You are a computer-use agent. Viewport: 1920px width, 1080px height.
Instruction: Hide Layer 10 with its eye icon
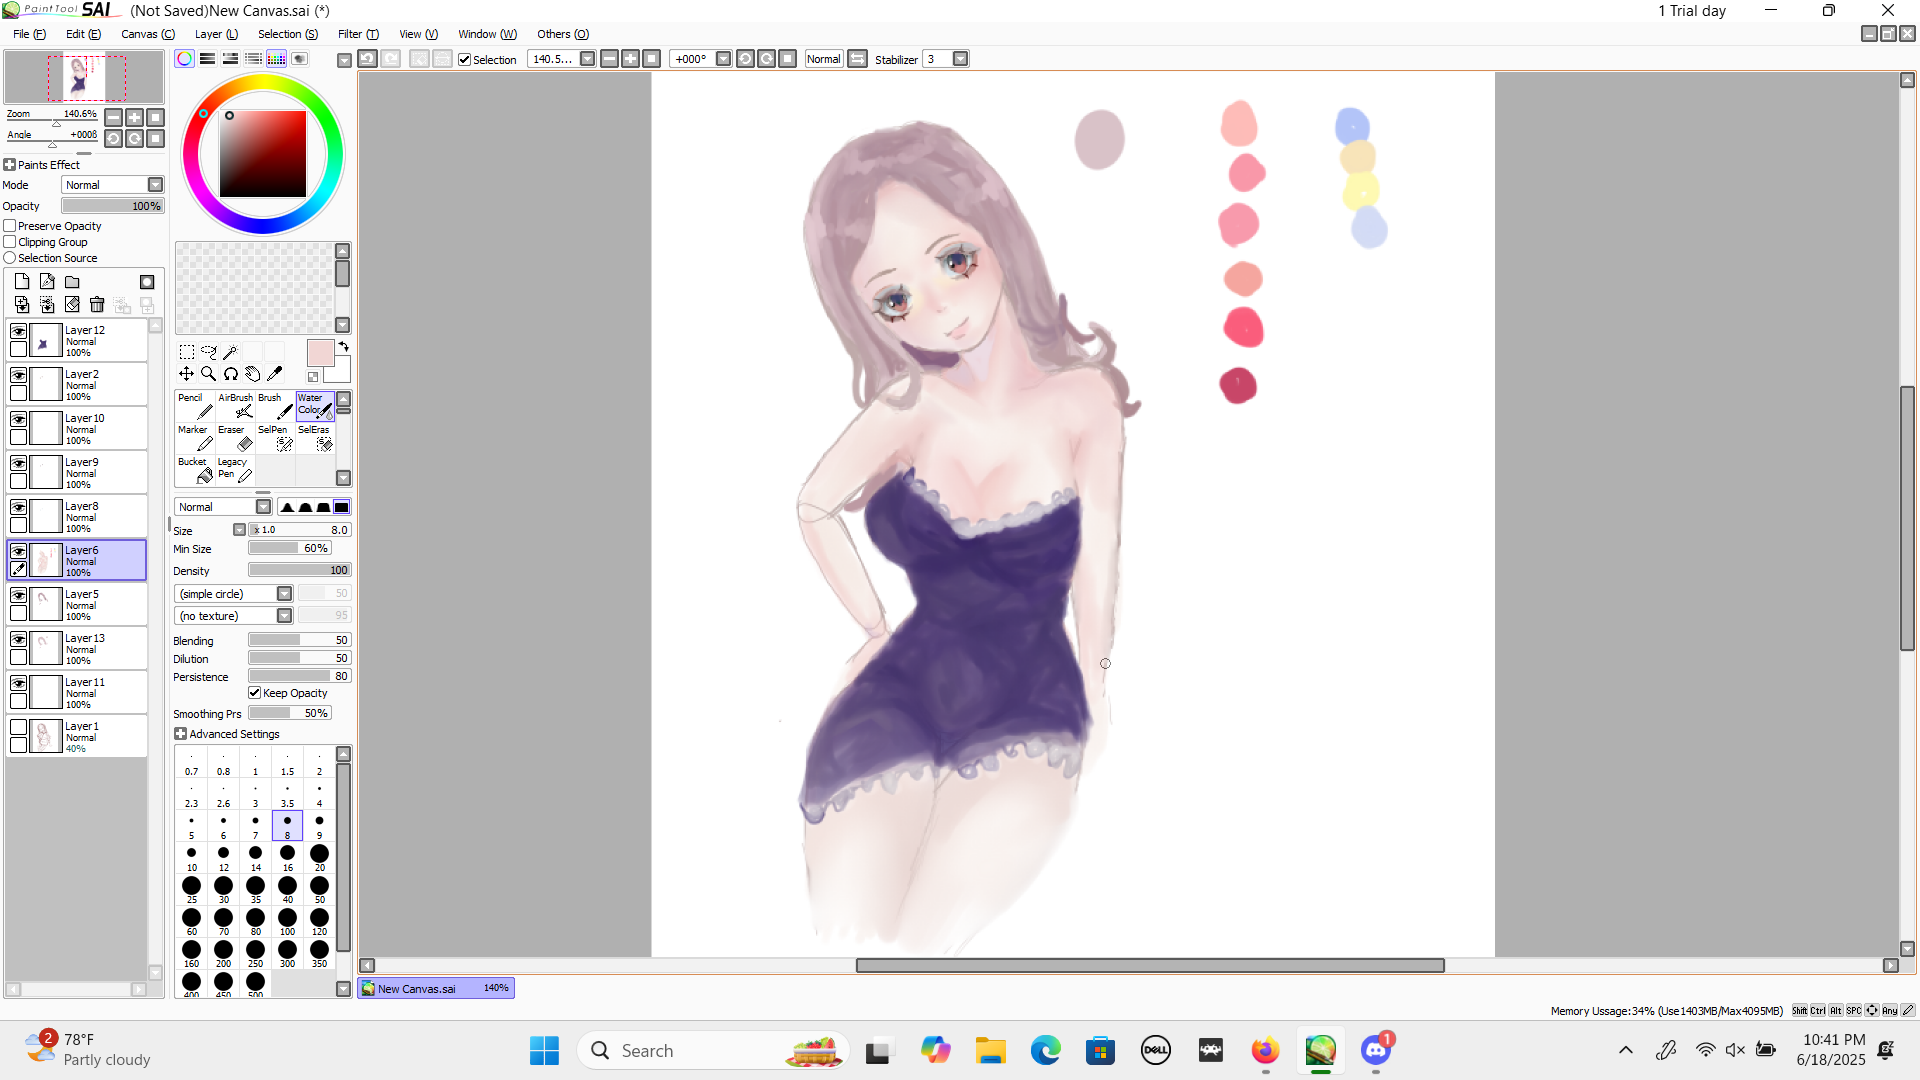pos(18,419)
